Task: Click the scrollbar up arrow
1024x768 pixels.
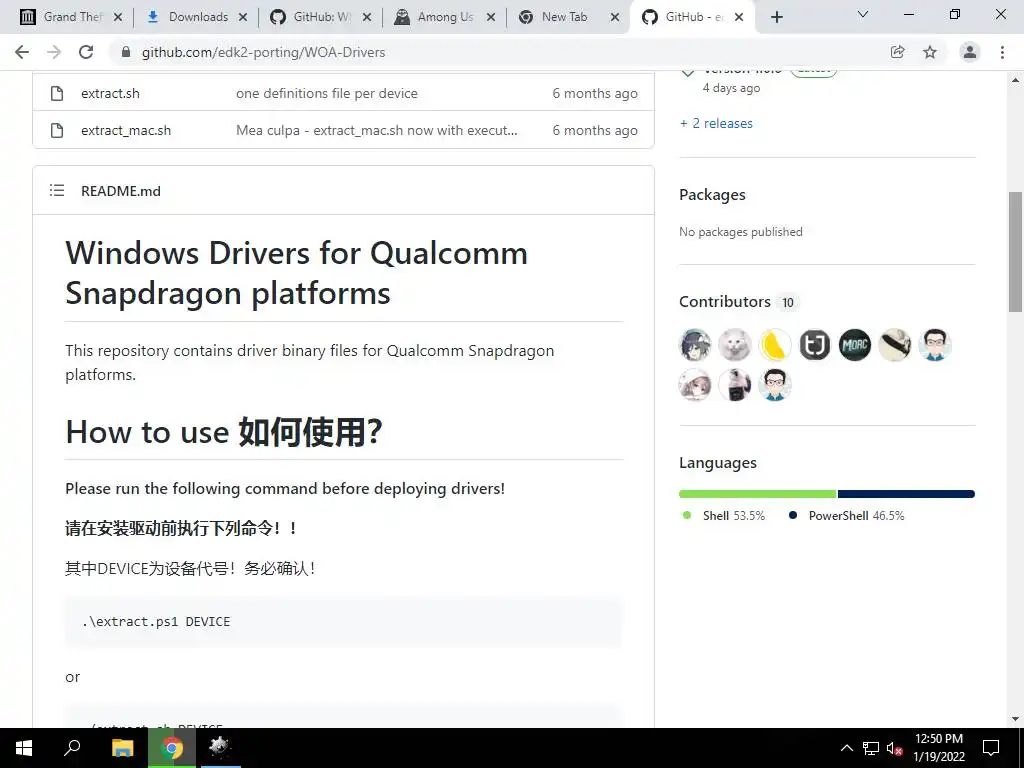Action: (1015, 80)
